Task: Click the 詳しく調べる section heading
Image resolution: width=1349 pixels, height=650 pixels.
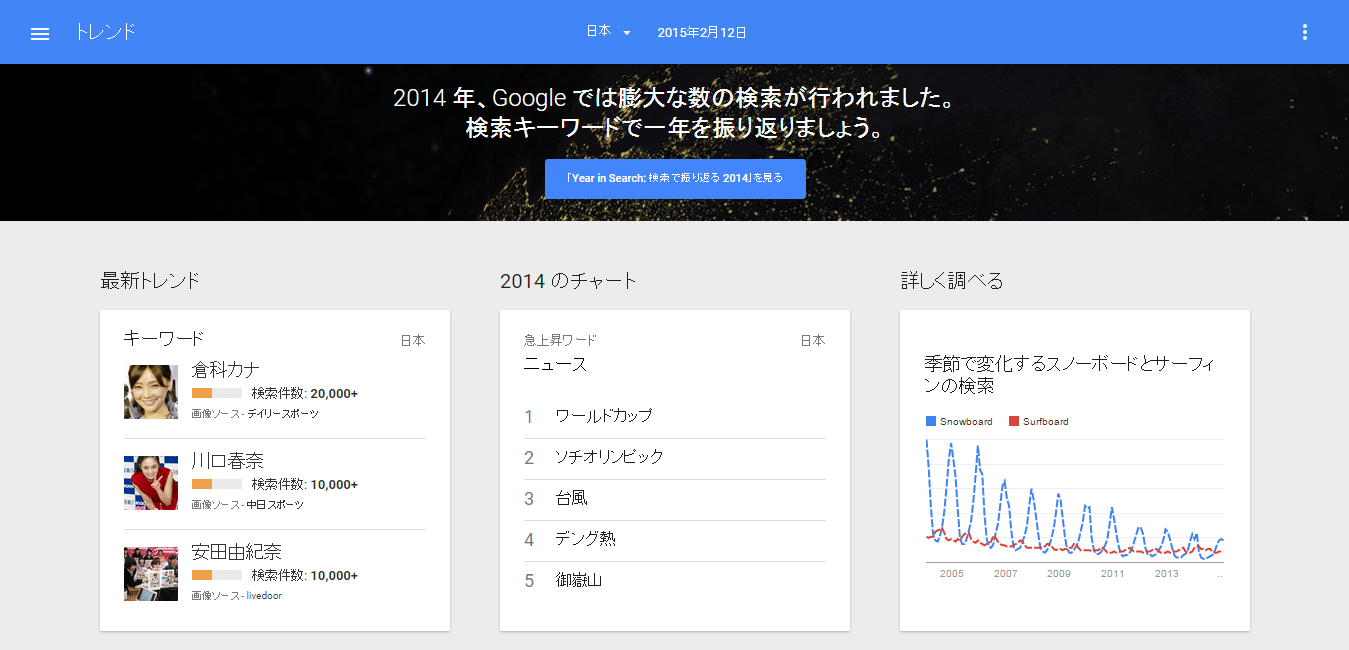Action: pos(952,281)
